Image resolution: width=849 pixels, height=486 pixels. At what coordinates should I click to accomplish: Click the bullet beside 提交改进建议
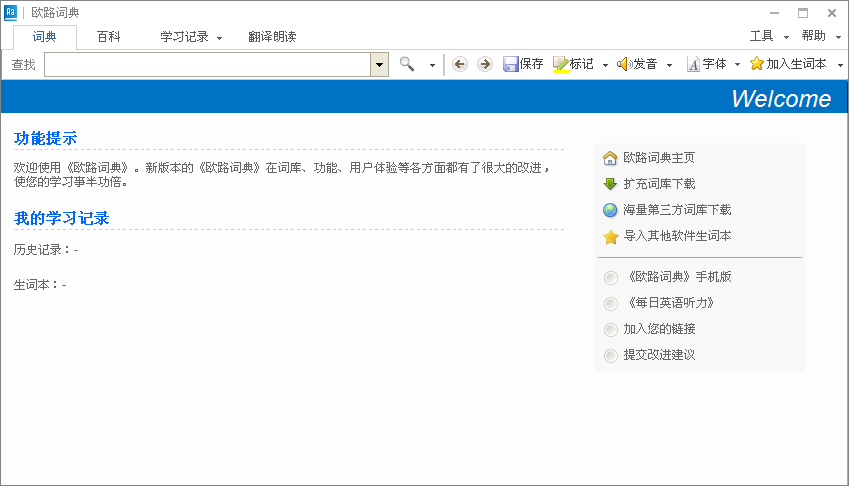pos(611,356)
